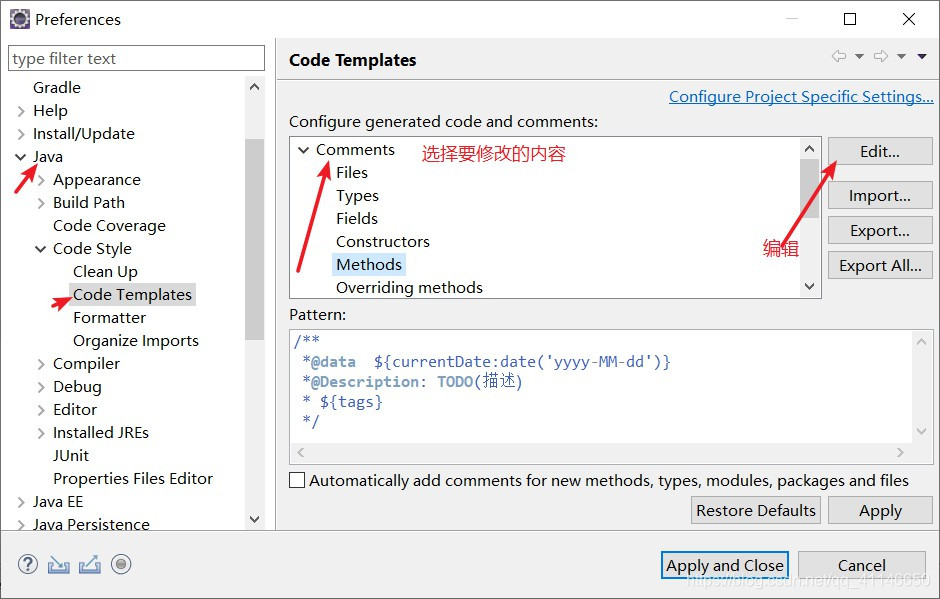Maximize the Preferences window
This screenshot has height=599, width=940.
849,19
